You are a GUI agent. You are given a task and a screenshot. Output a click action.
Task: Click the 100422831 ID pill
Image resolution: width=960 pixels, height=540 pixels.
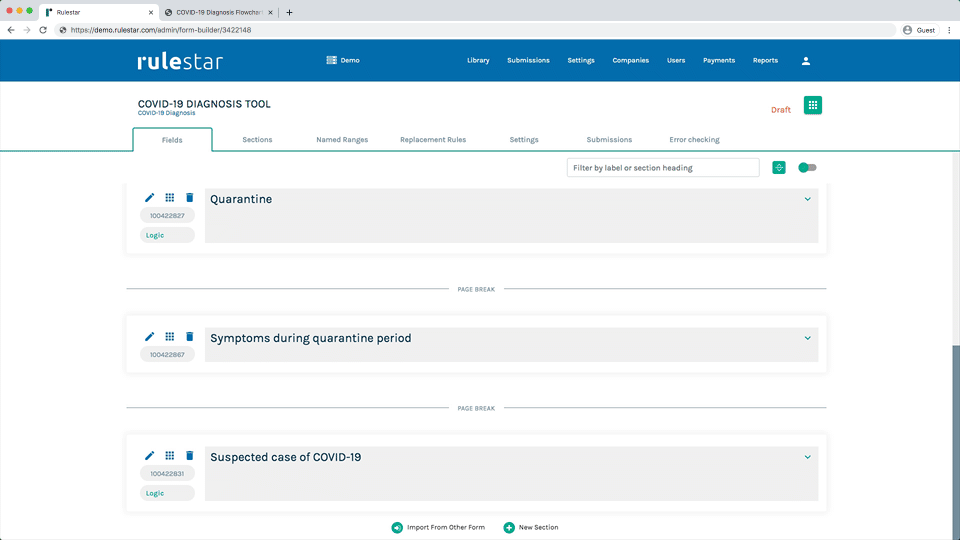tap(167, 473)
